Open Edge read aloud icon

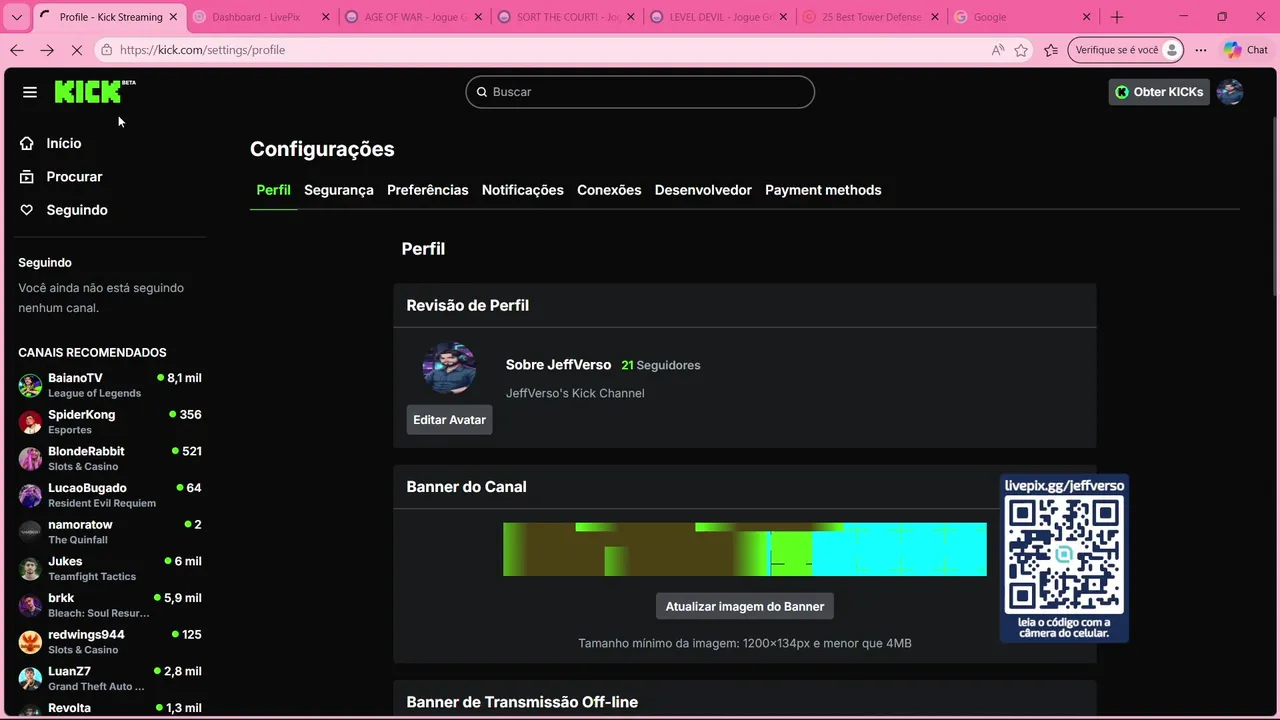click(x=997, y=50)
